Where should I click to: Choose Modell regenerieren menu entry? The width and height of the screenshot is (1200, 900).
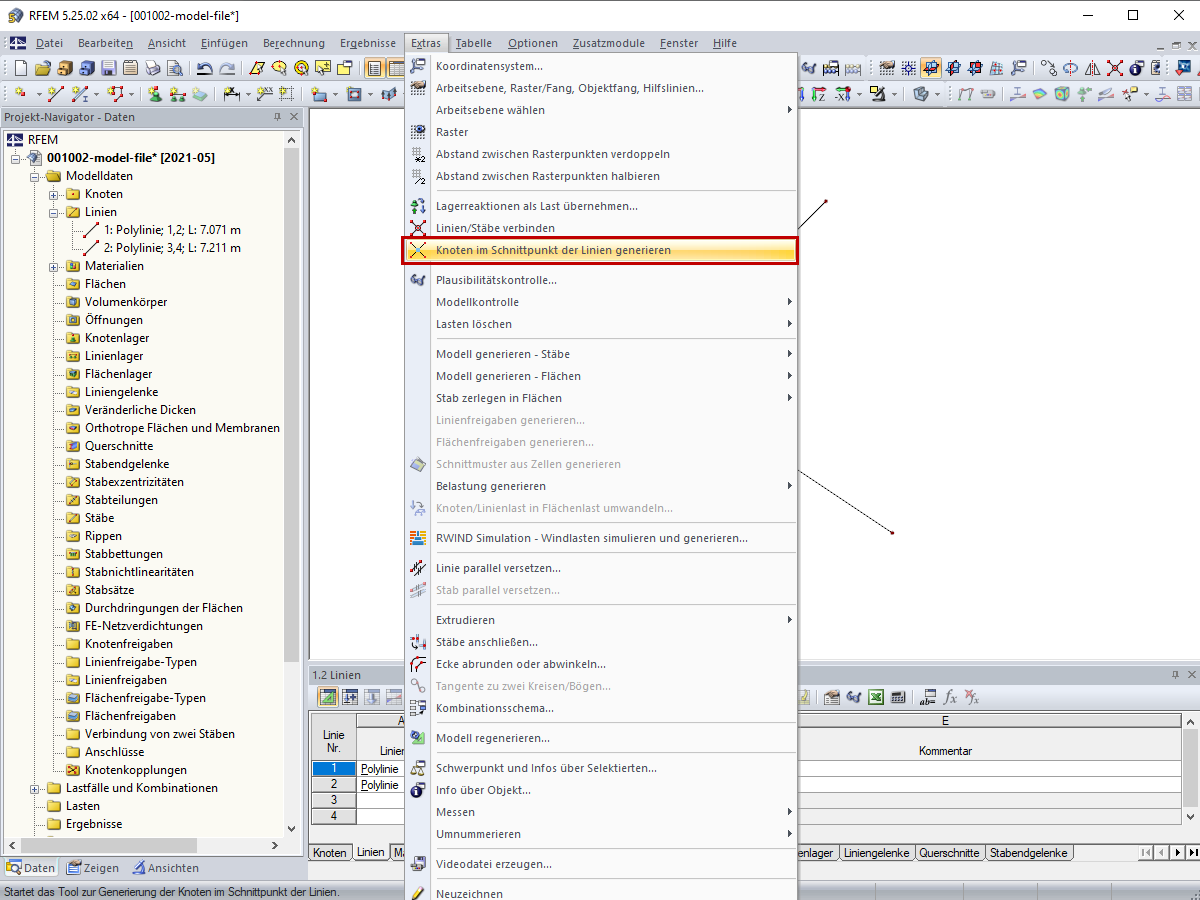(x=601, y=738)
